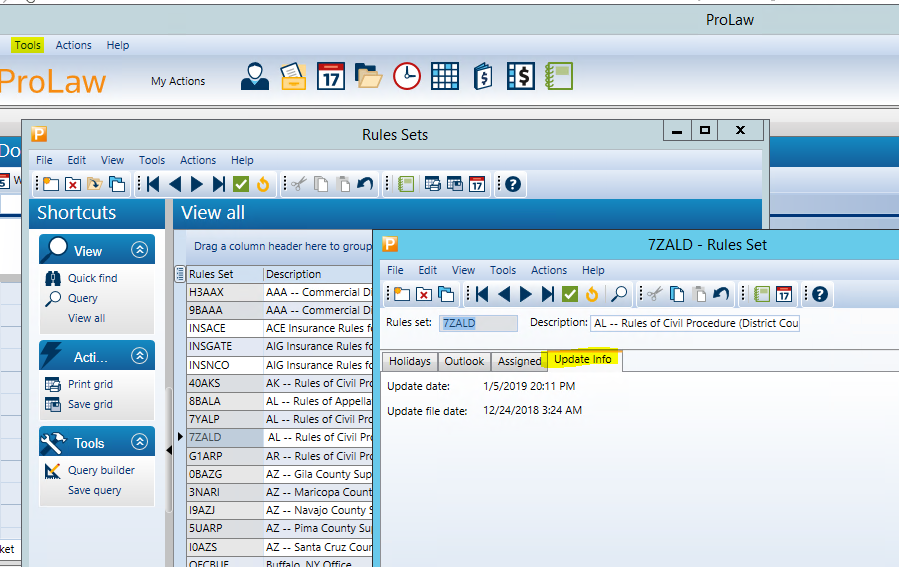Click Copy icon in 7ZALD window toolbar

tap(677, 294)
